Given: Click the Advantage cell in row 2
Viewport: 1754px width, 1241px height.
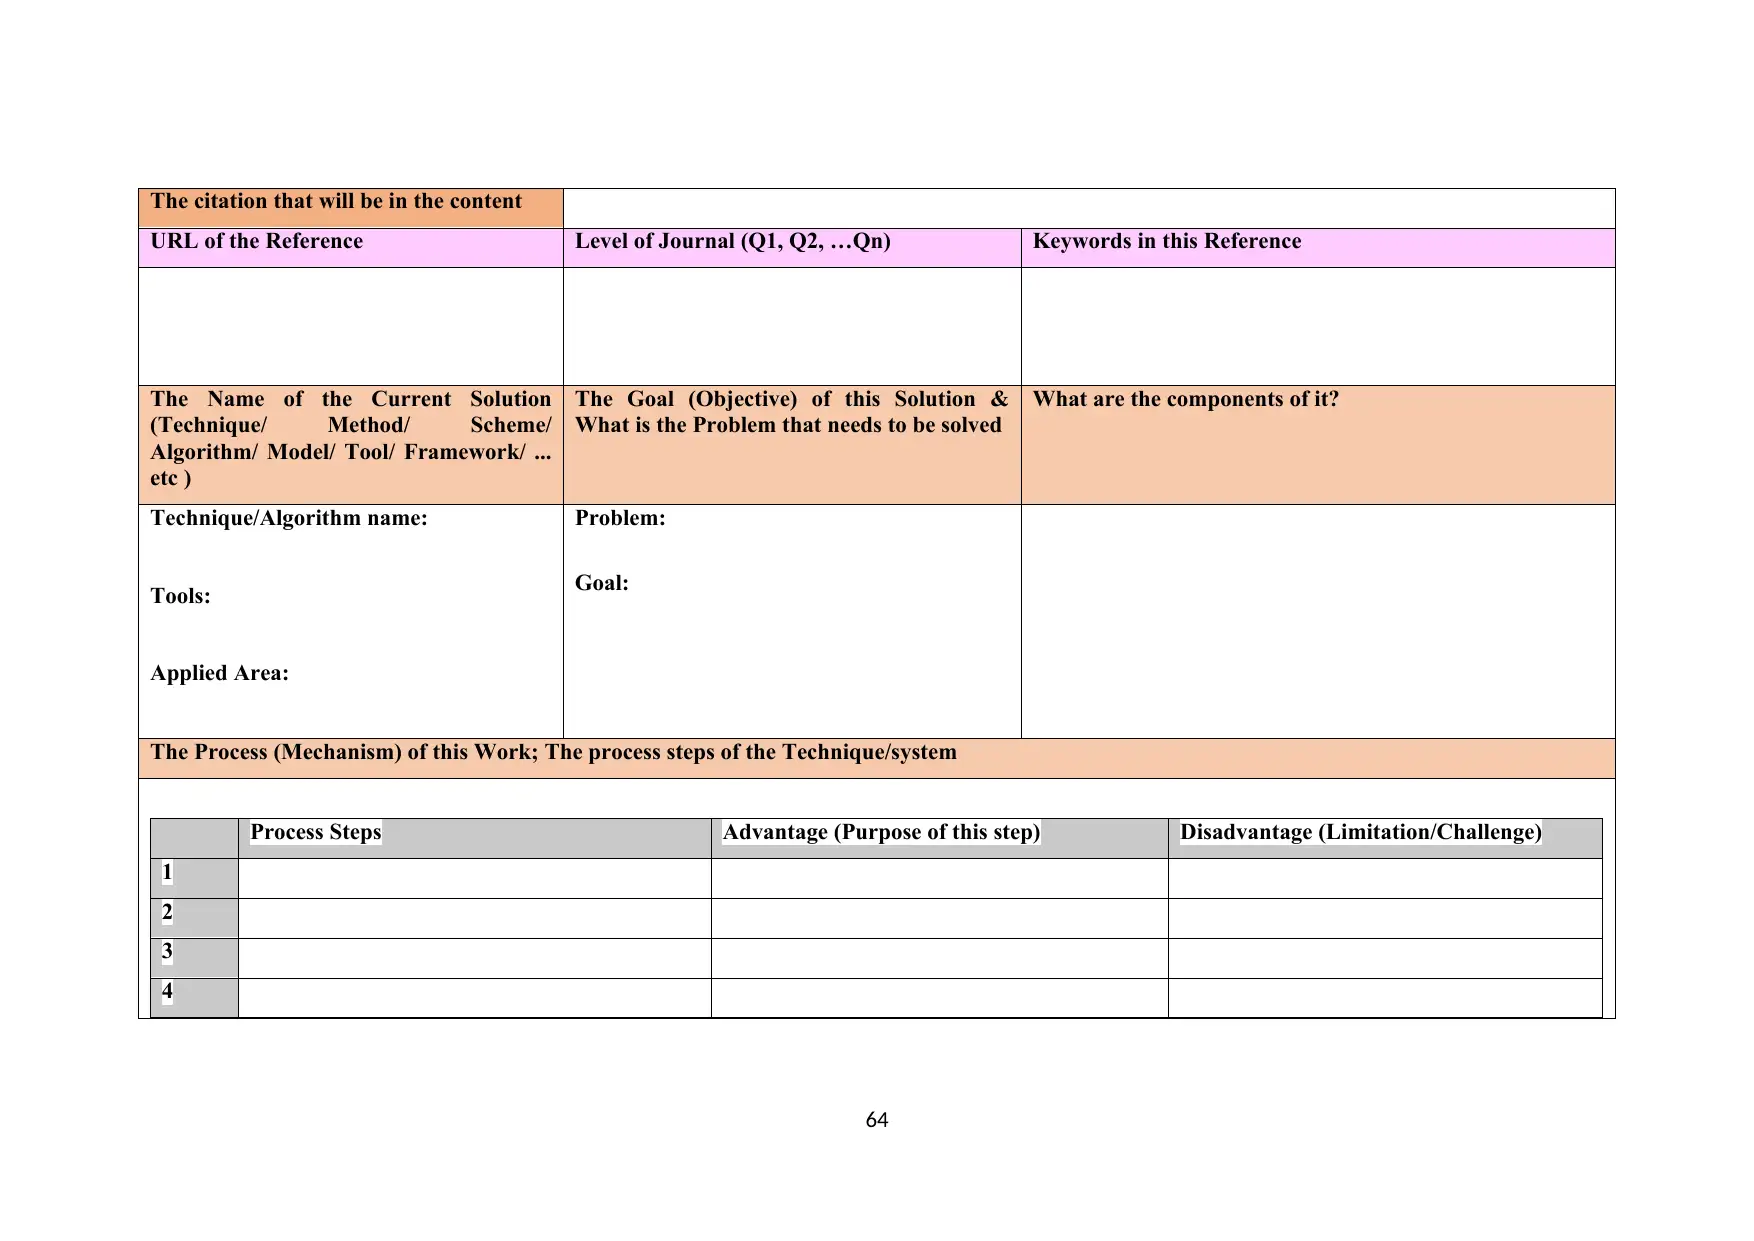Looking at the screenshot, I should (x=940, y=918).
